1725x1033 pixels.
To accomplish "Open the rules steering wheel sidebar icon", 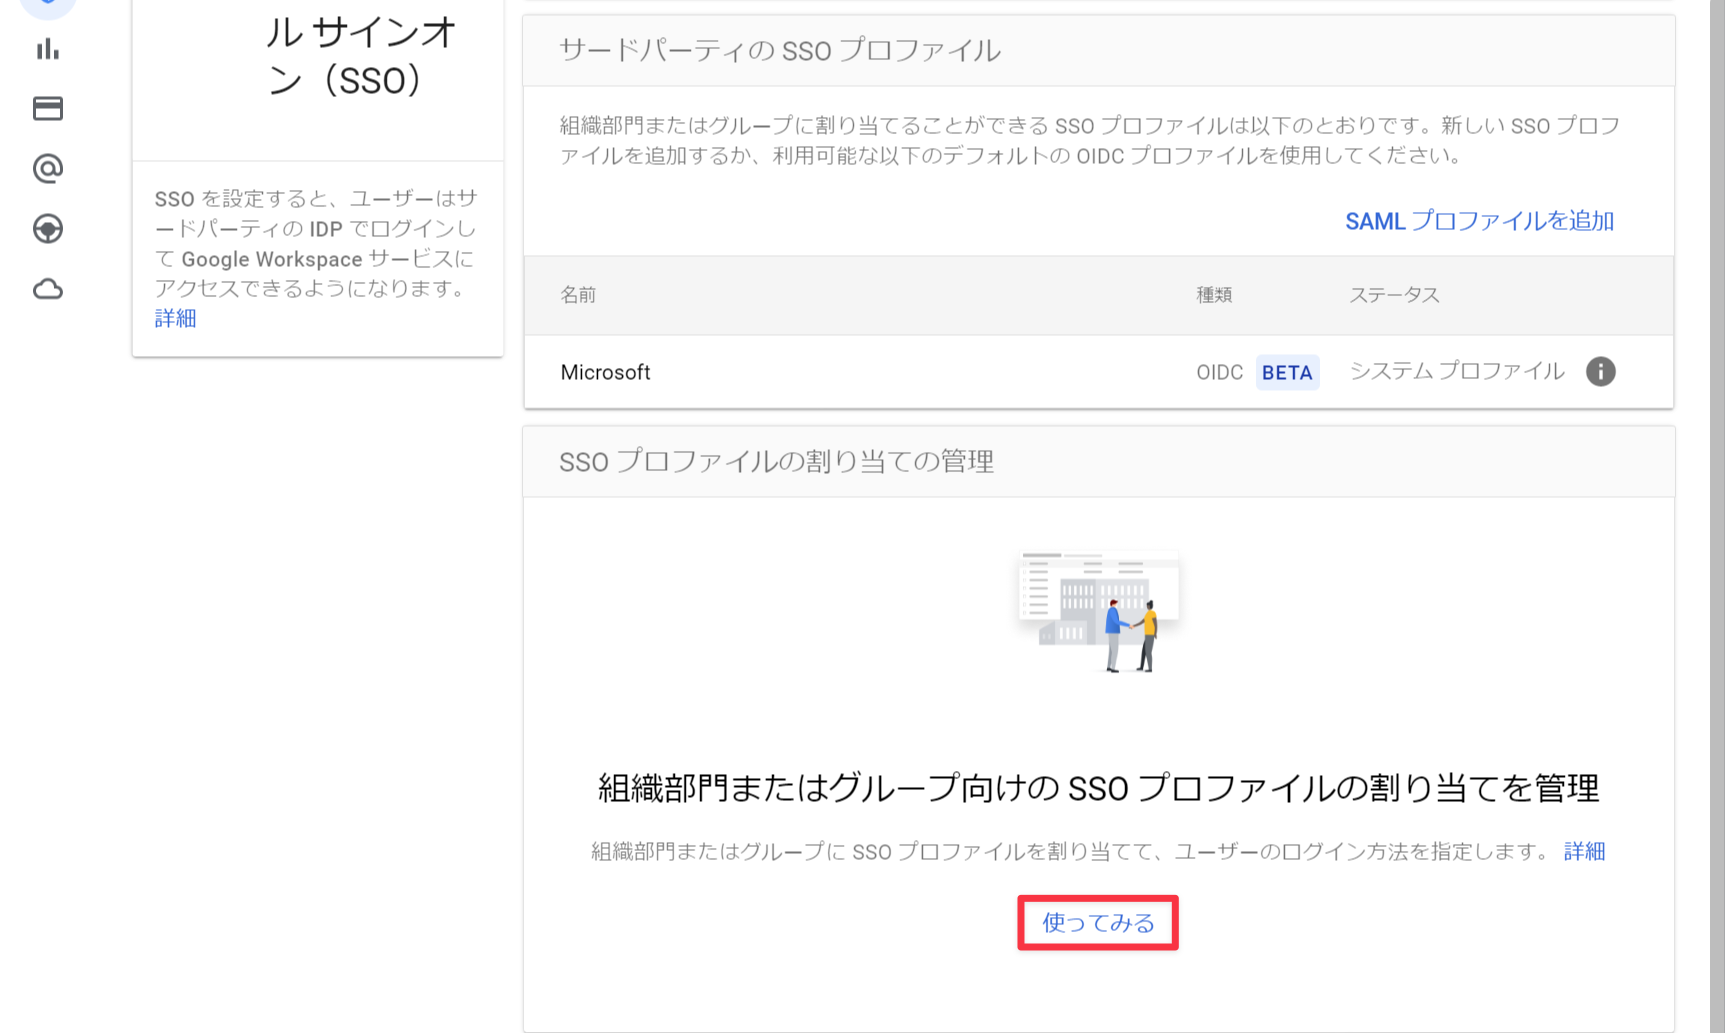I will click(47, 229).
